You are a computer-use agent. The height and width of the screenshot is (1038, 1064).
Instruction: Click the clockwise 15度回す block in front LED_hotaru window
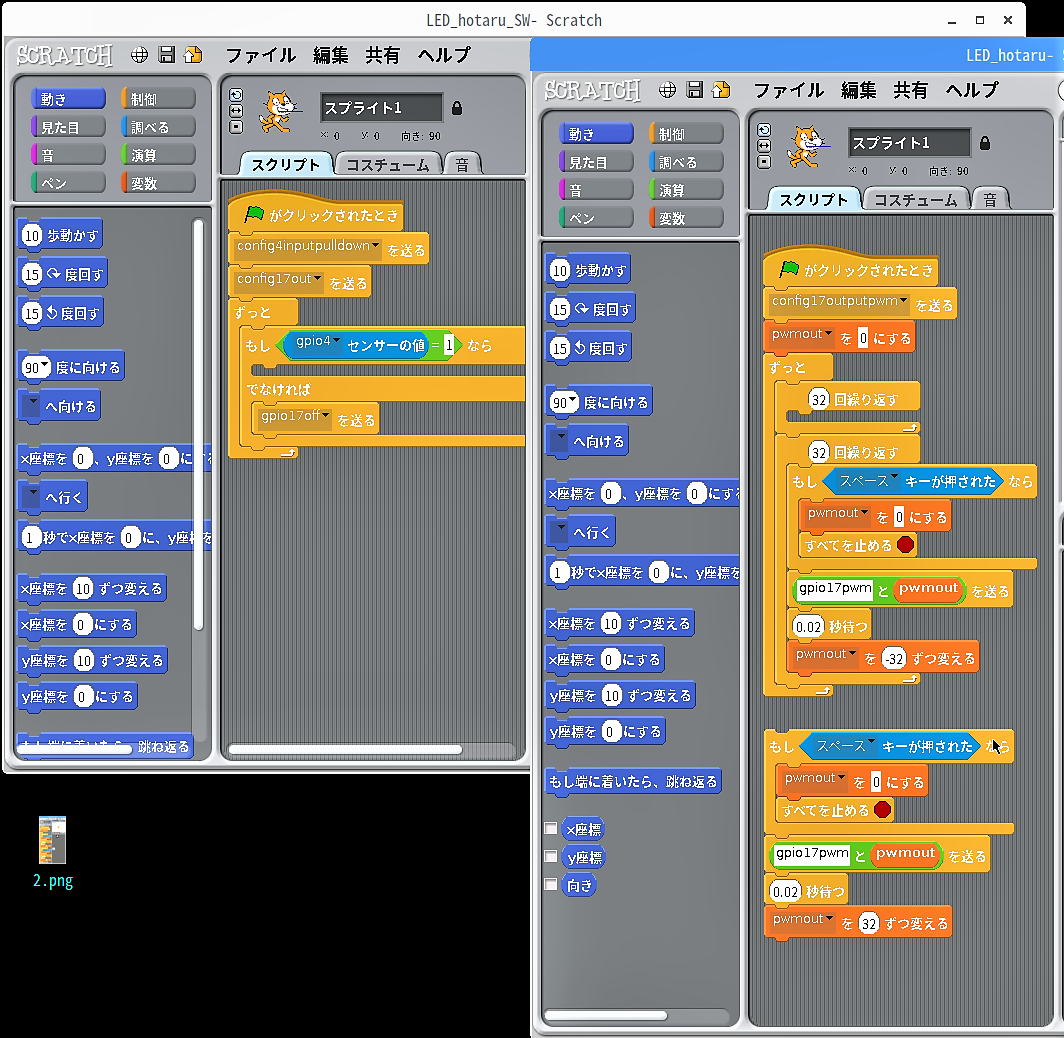pos(590,309)
